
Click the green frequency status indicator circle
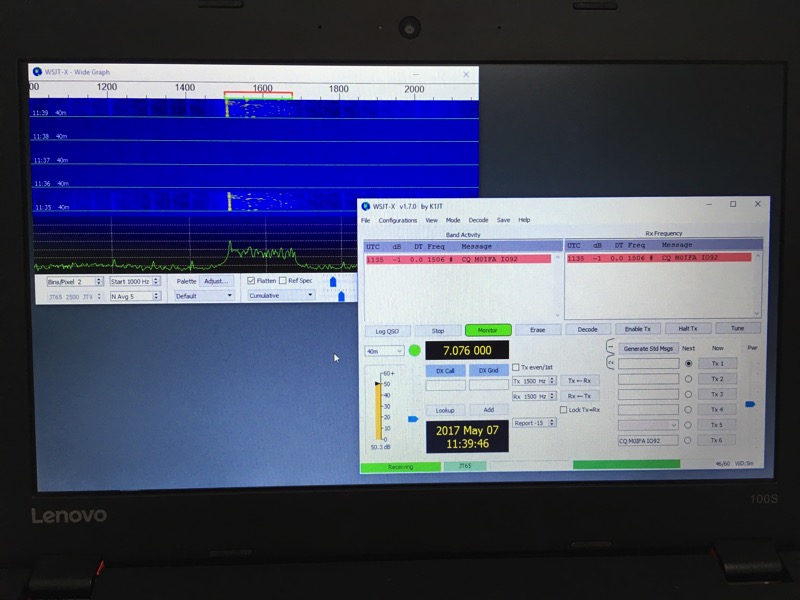(414, 351)
